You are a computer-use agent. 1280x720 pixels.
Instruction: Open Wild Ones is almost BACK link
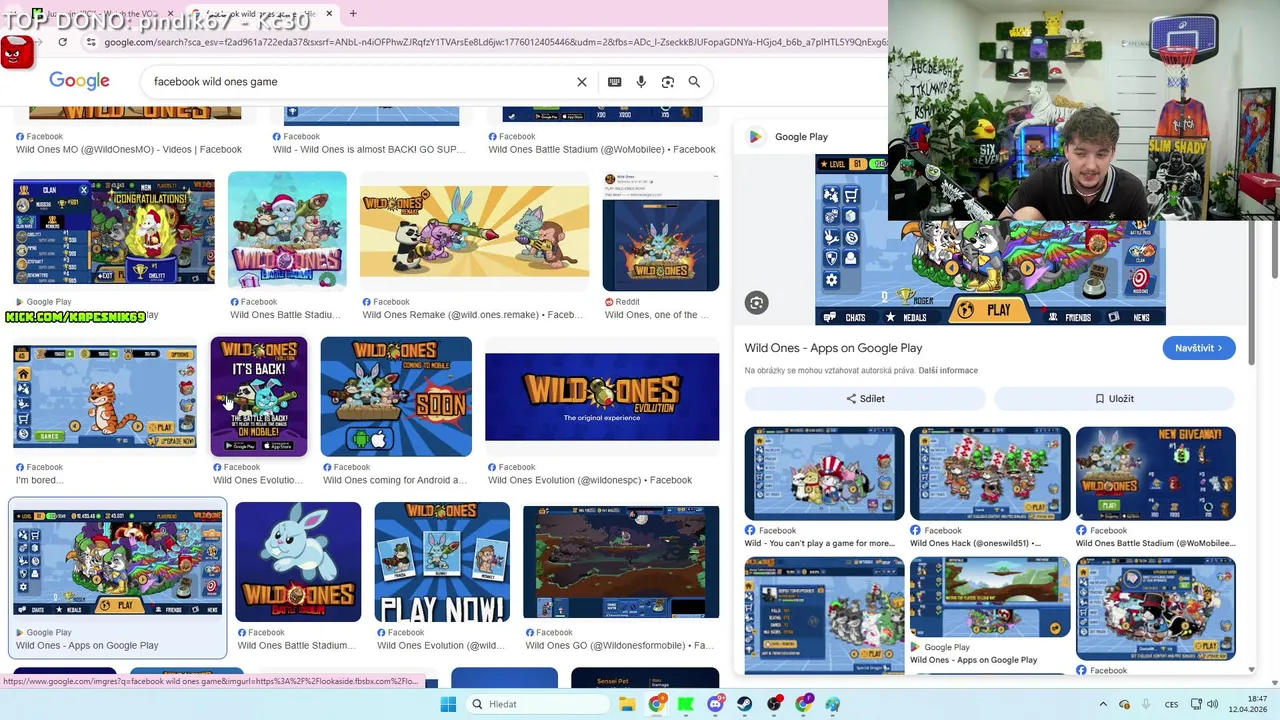(369, 150)
